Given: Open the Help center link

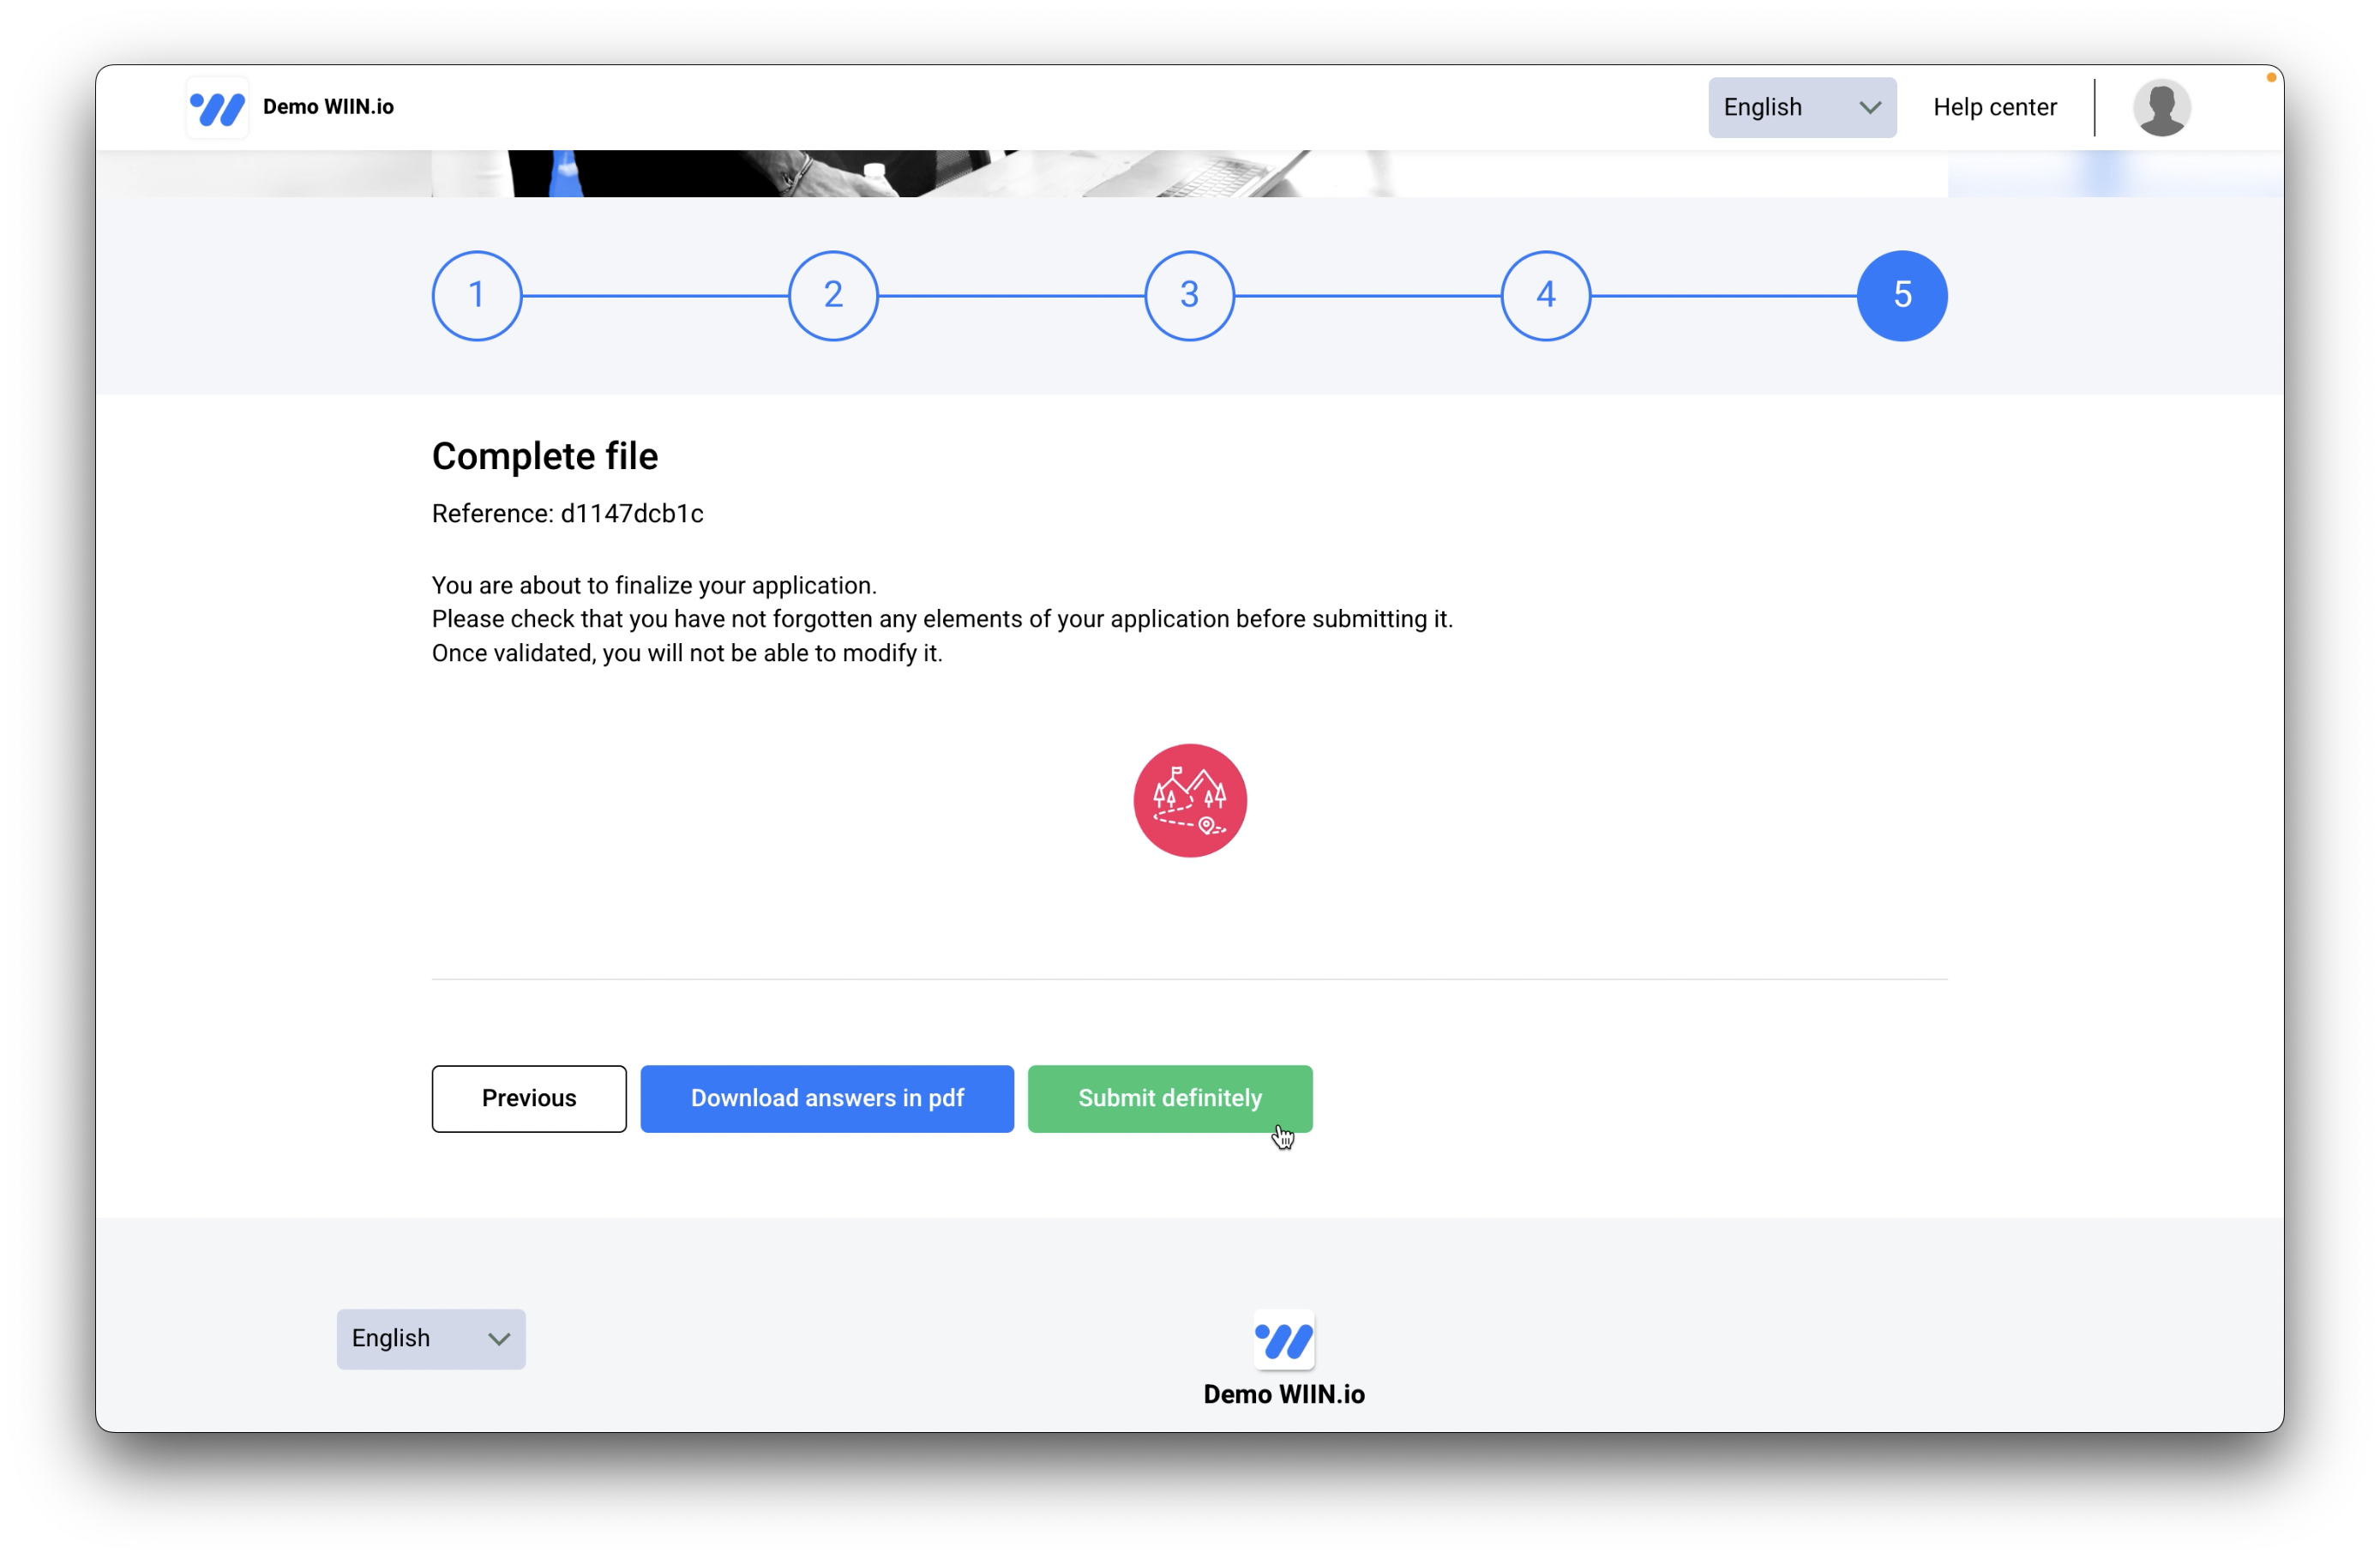Looking at the screenshot, I should pos(1995,107).
